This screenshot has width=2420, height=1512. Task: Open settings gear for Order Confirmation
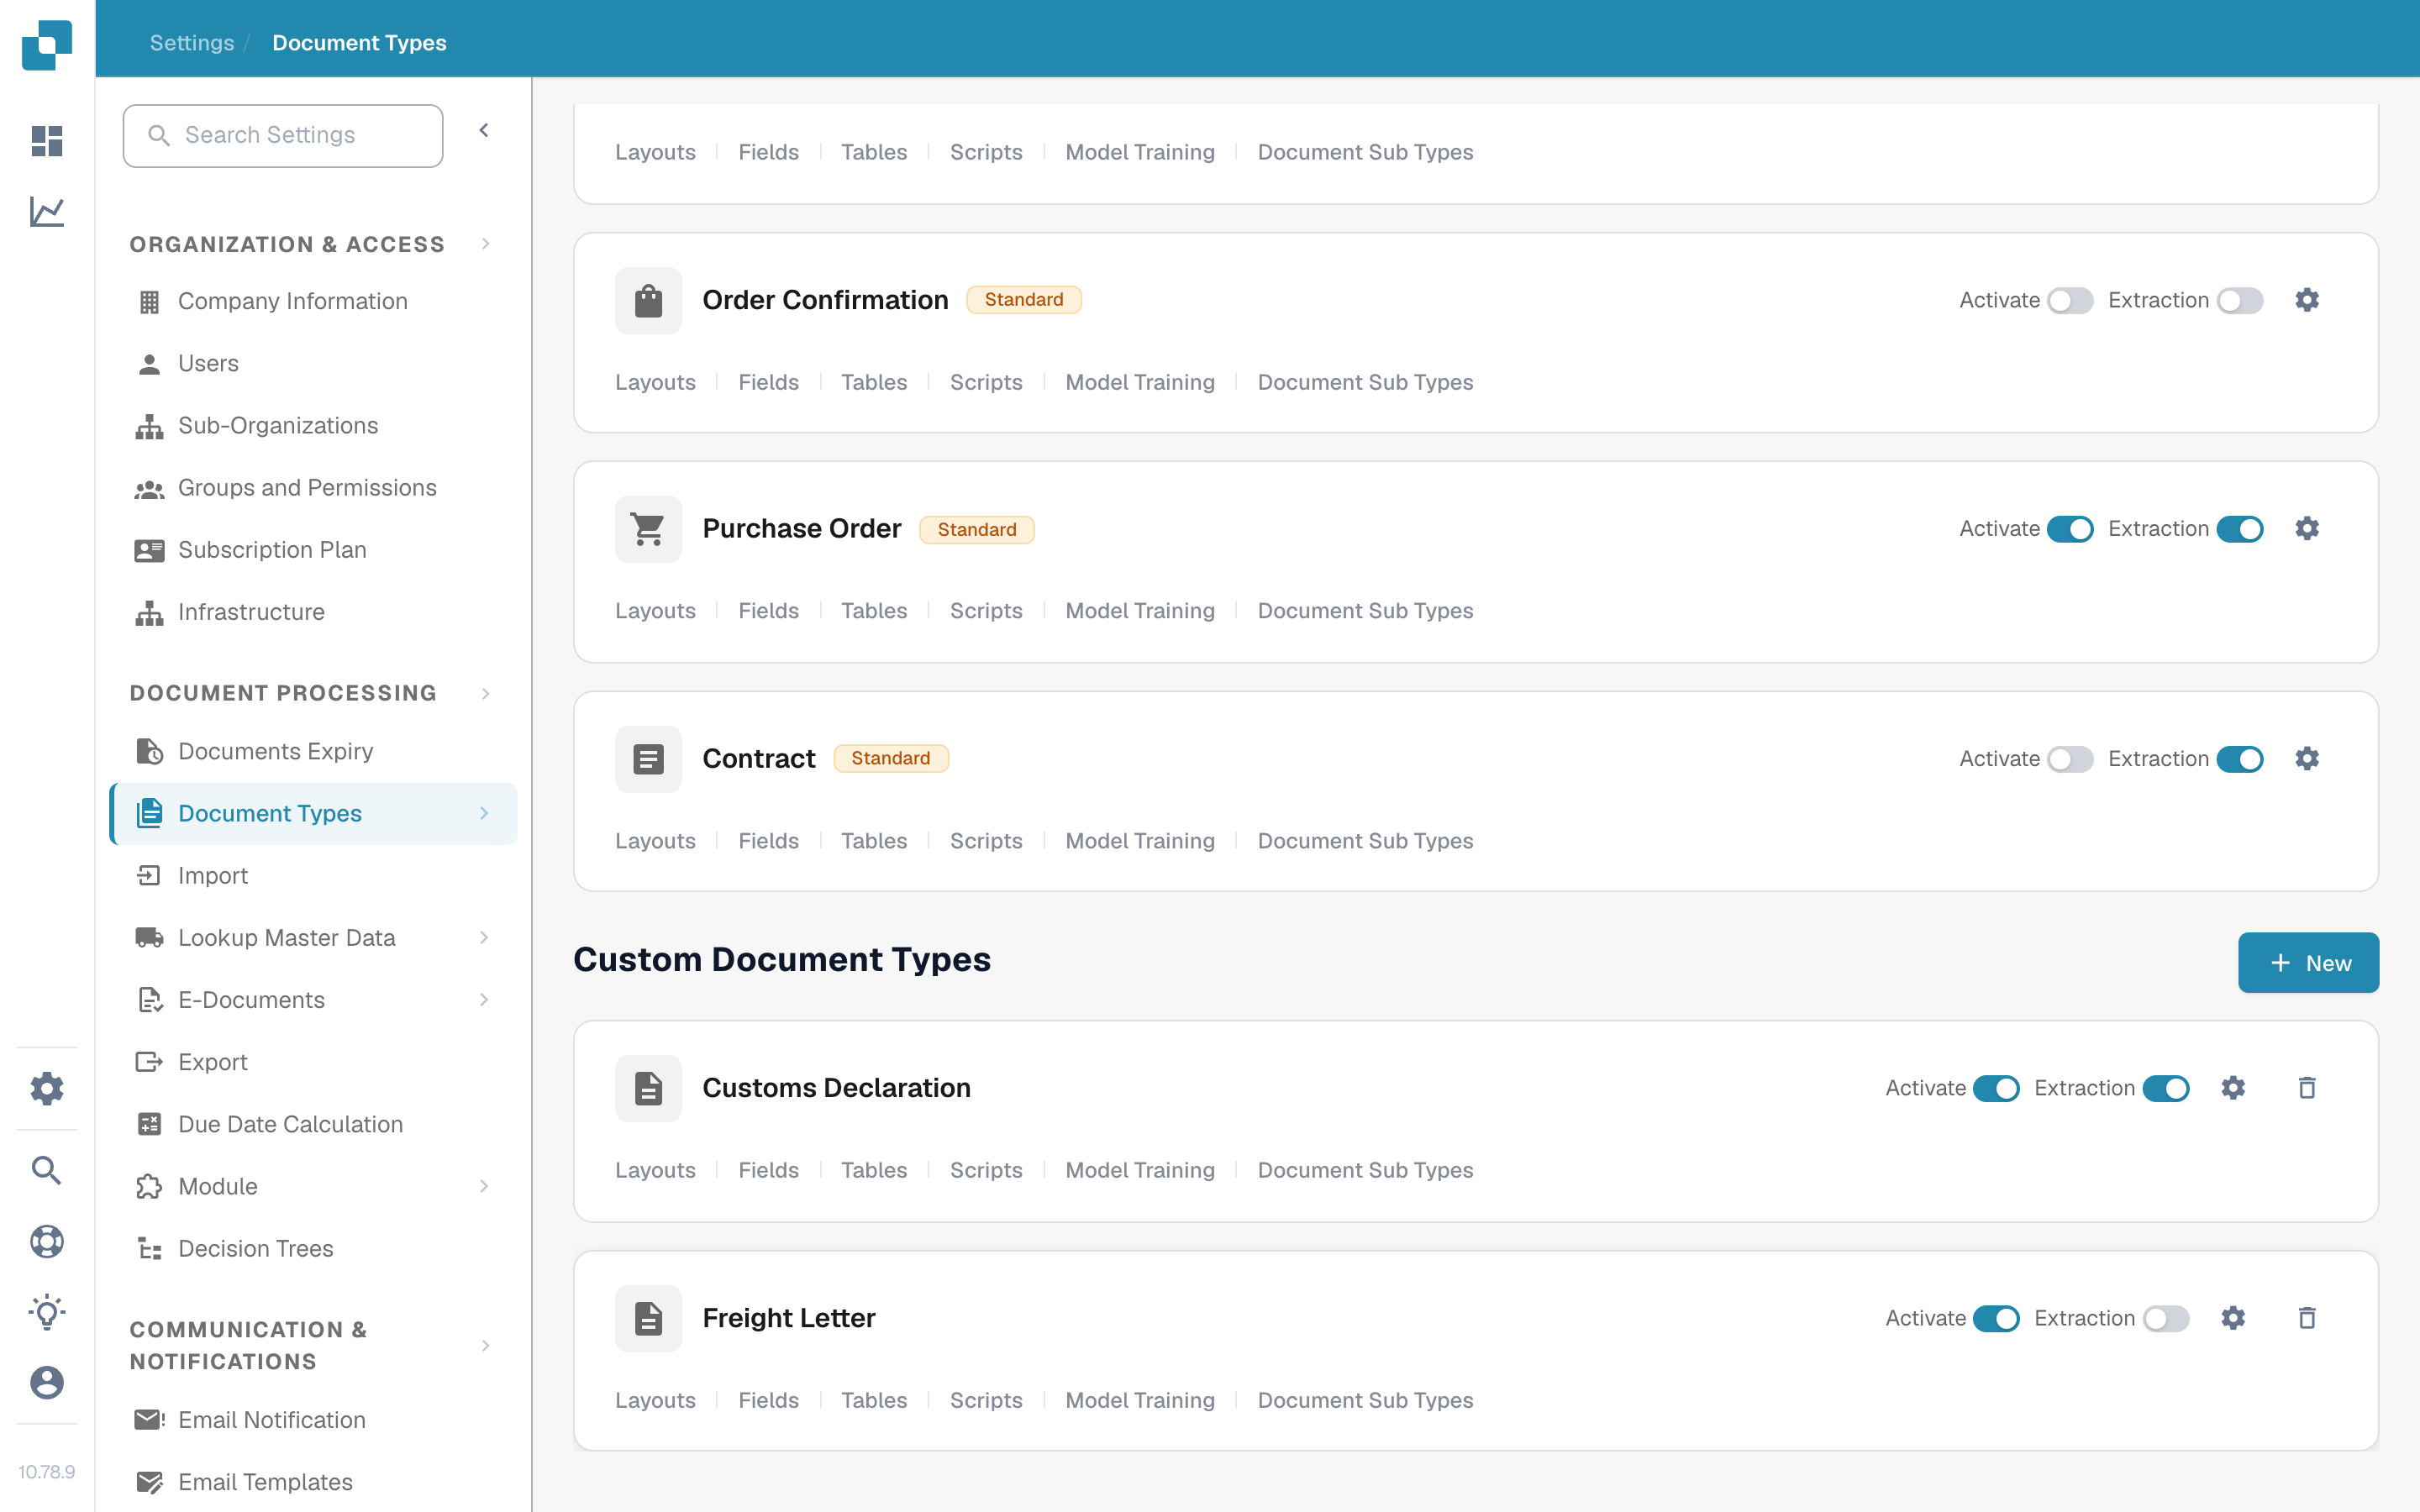click(2307, 300)
